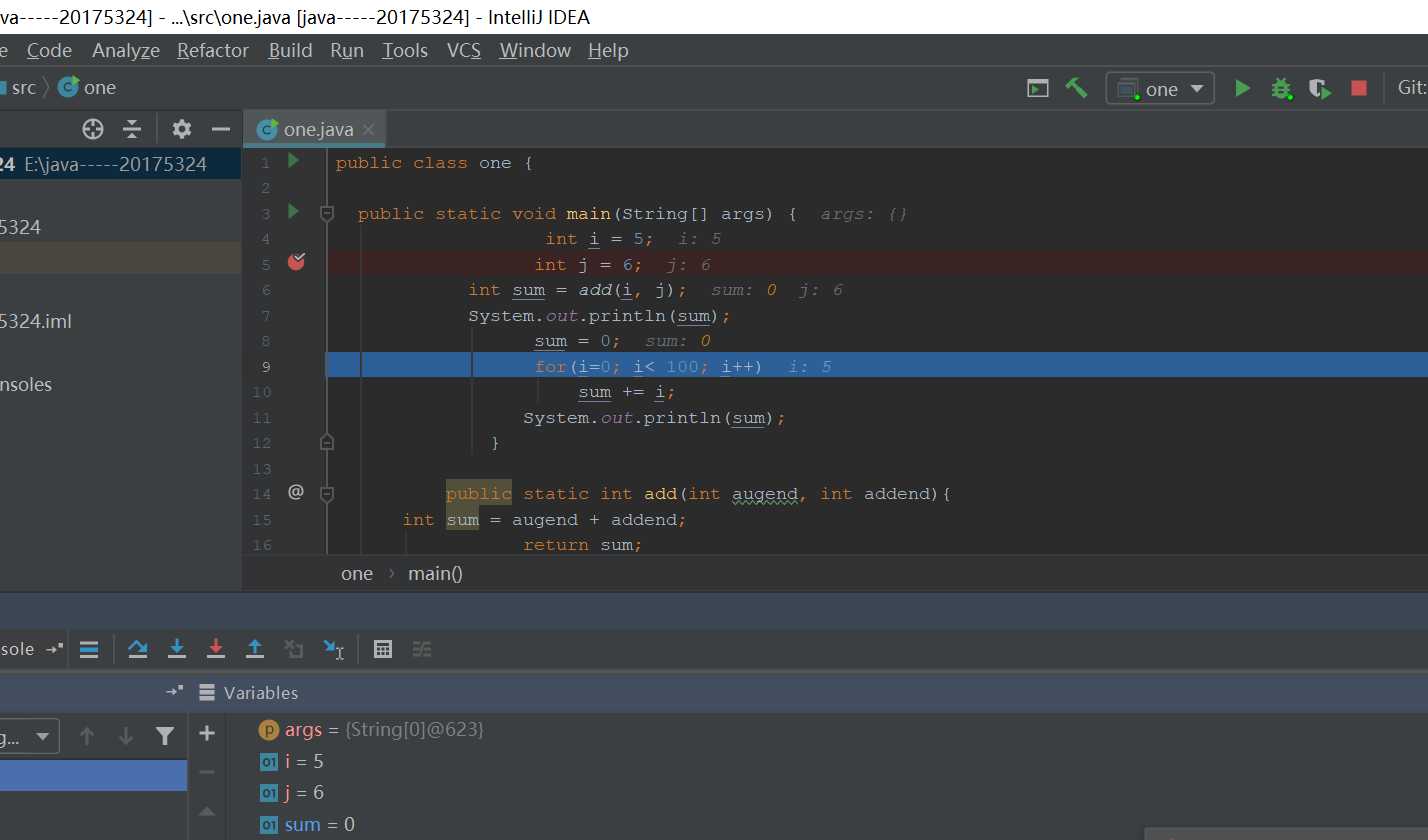
Task: Open the Help menu
Action: tap(608, 50)
